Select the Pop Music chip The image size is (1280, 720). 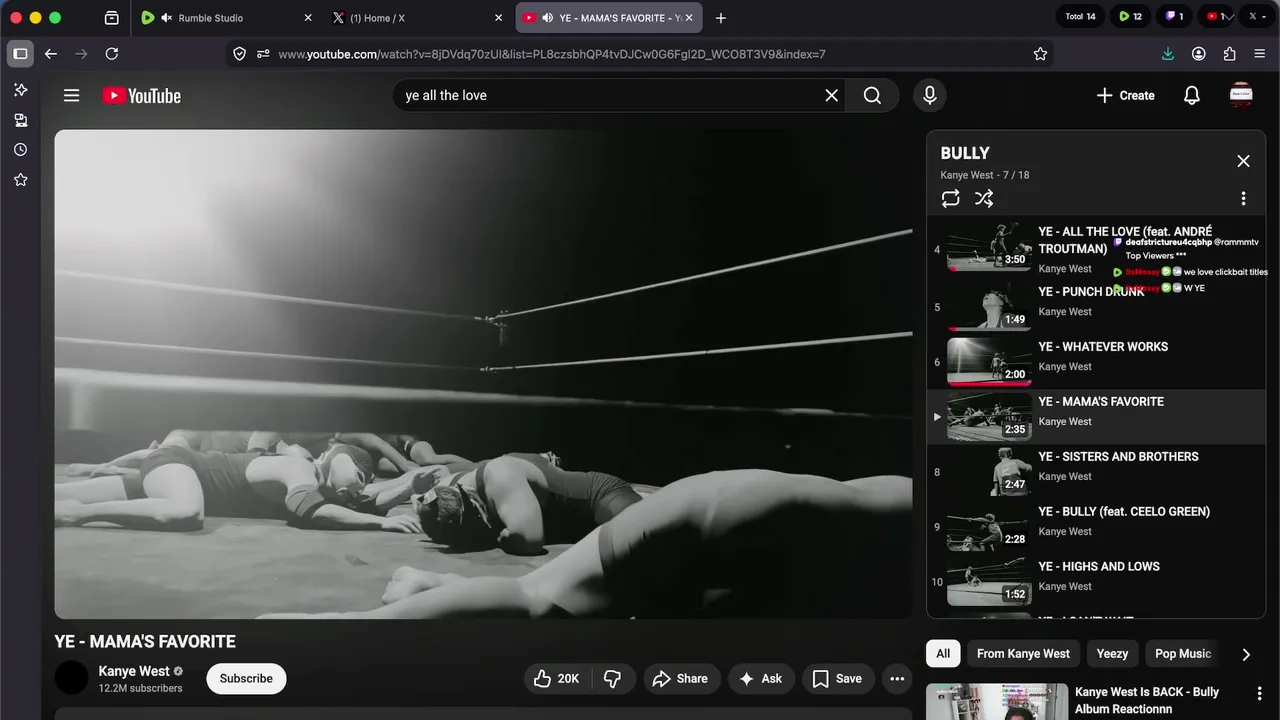[x=1183, y=654]
